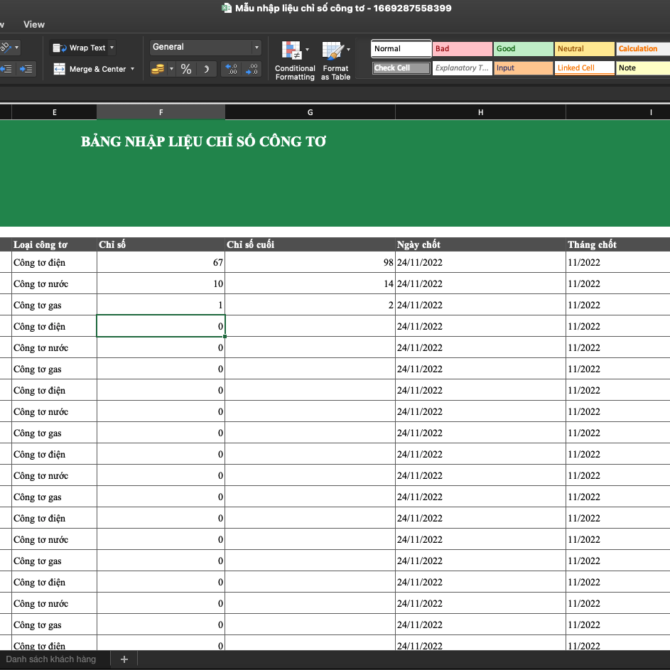Click the Increase Decimal button
This screenshot has height=670, width=670.
click(x=230, y=69)
